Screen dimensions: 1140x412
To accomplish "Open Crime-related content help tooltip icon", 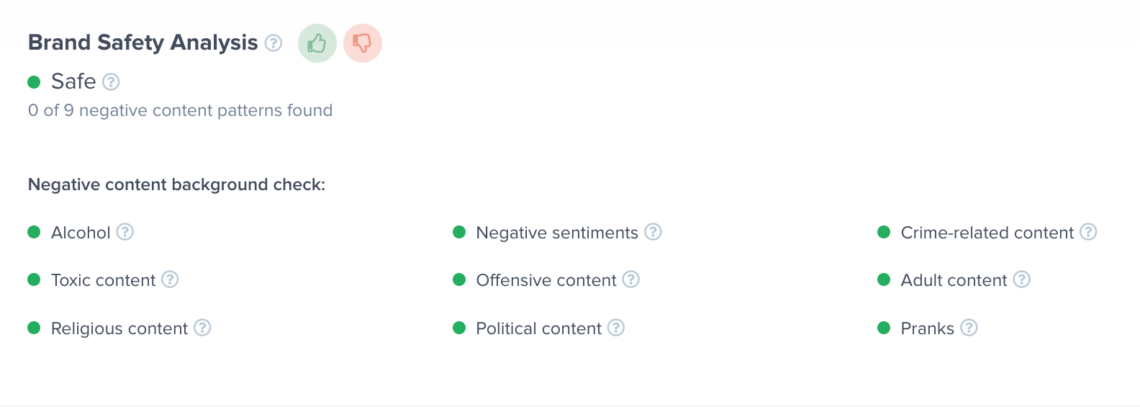I will [1088, 232].
